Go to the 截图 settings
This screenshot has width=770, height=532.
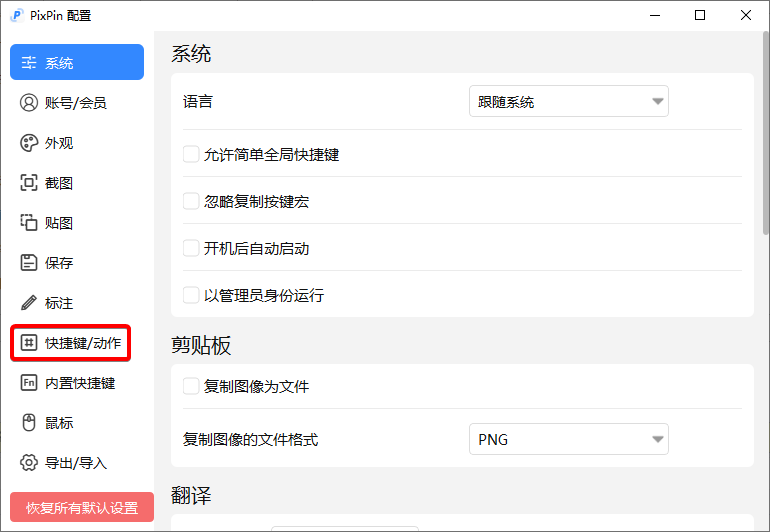click(77, 183)
